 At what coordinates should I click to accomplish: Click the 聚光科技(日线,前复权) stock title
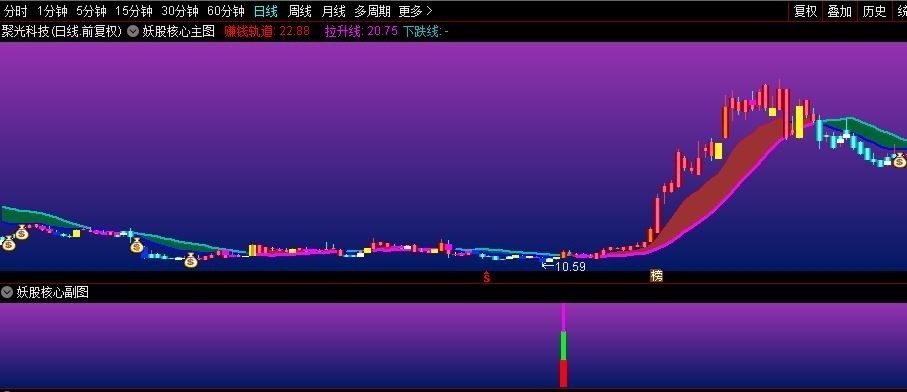click(62, 32)
